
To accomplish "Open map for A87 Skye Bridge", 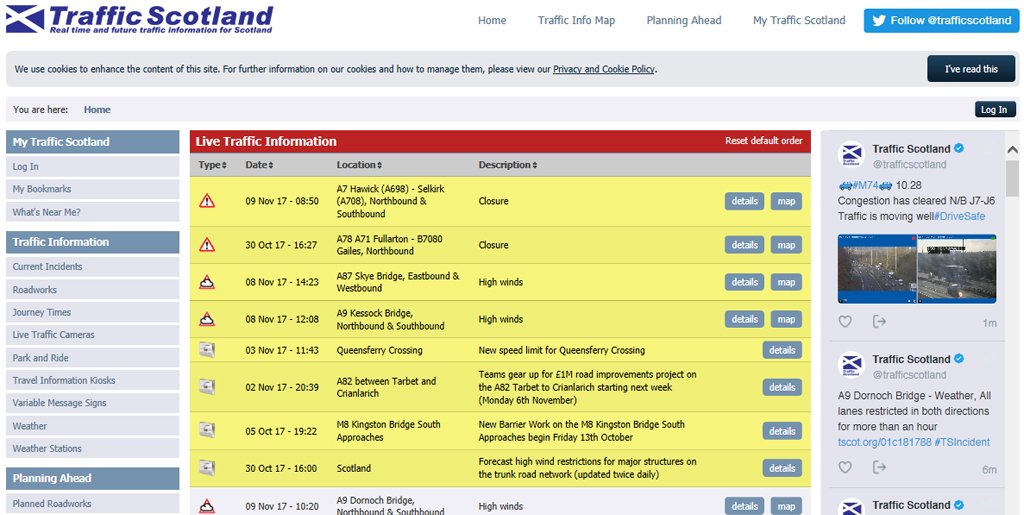I will (786, 282).
